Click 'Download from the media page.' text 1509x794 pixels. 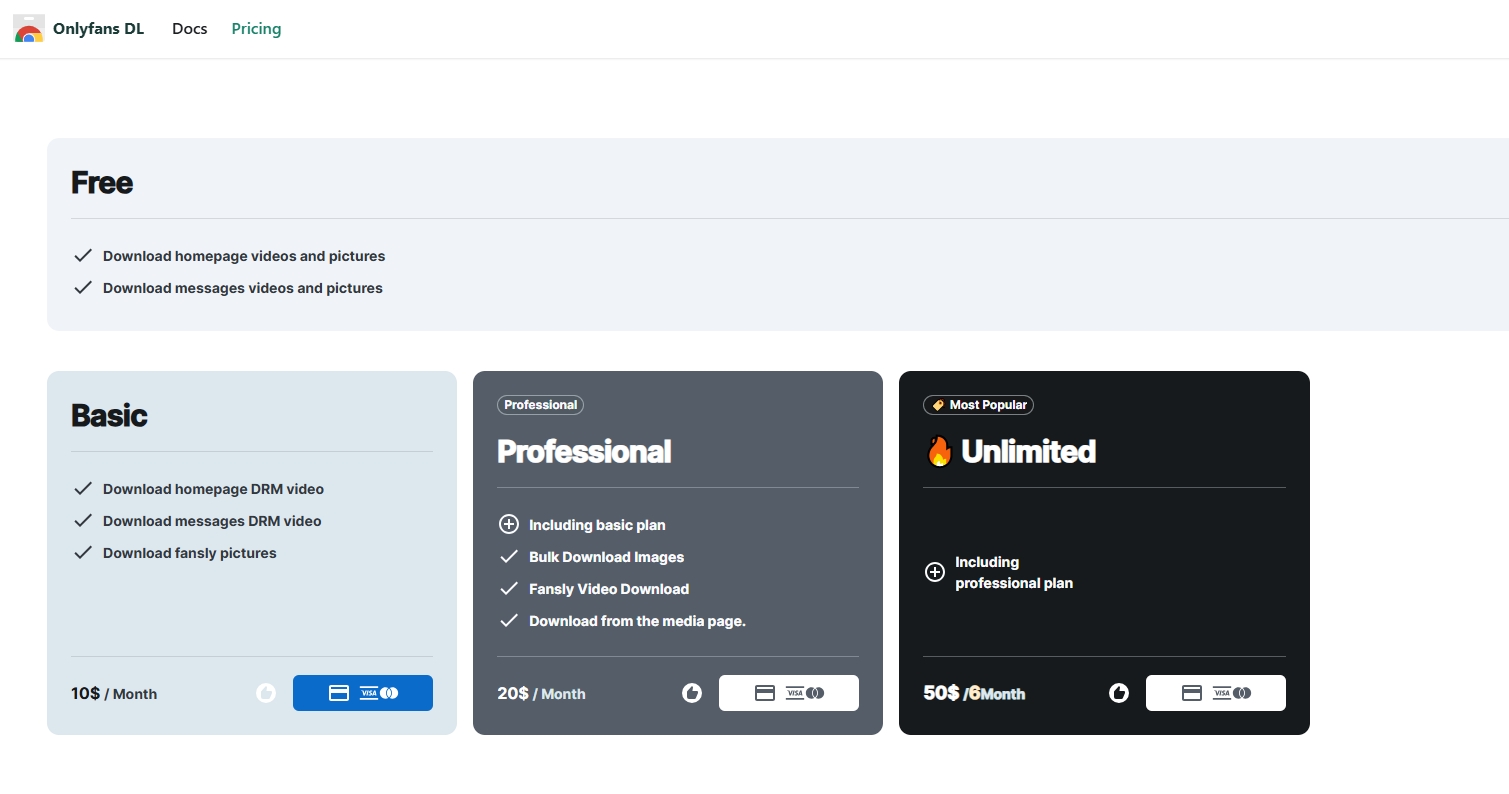click(x=638, y=621)
